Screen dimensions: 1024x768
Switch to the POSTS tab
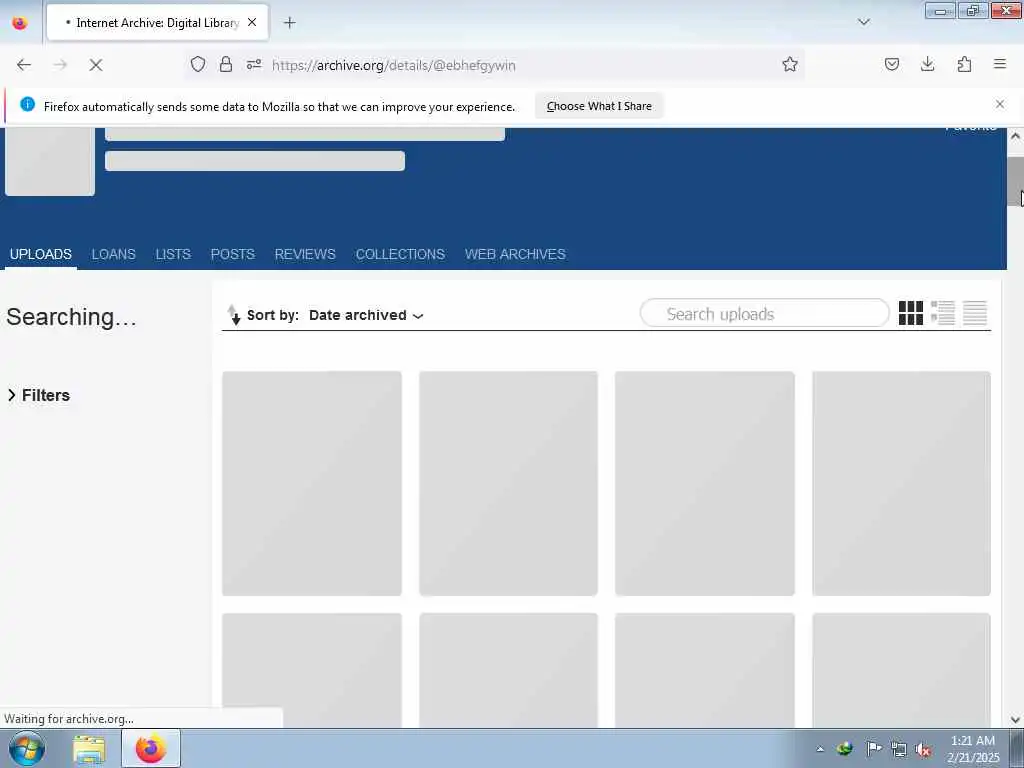tap(232, 254)
